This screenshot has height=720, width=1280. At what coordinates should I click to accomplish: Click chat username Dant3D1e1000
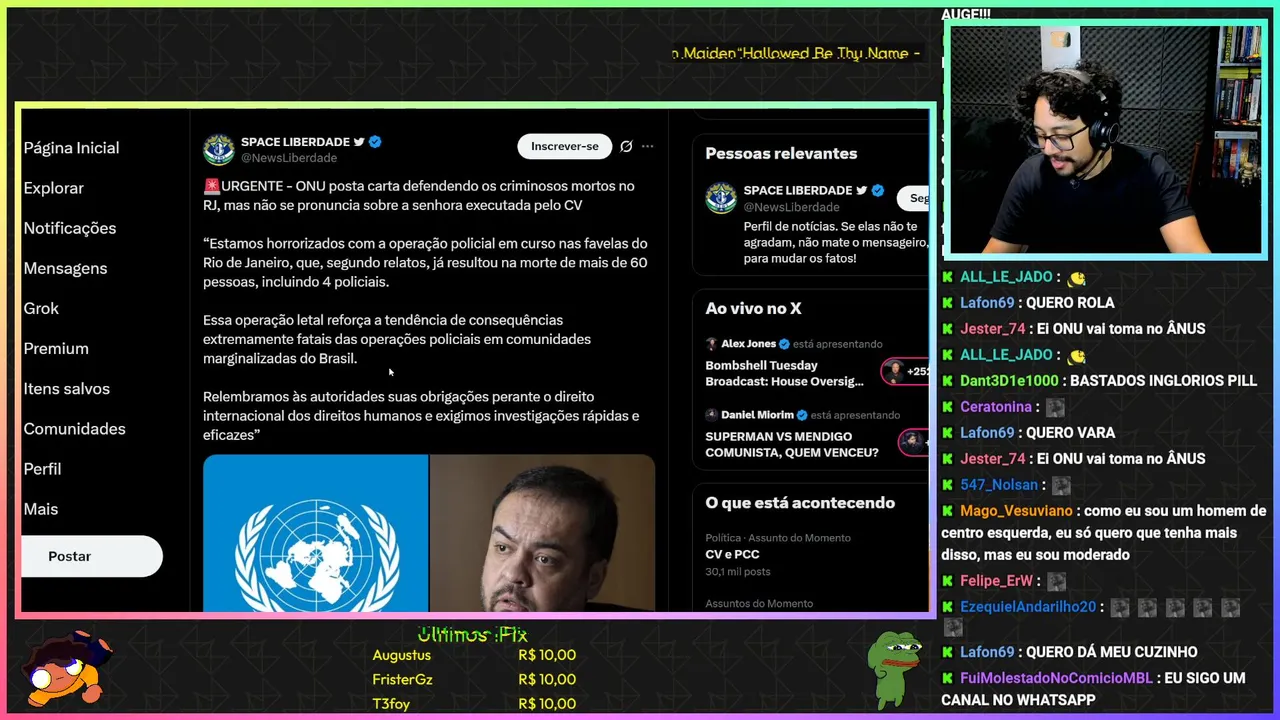coord(1009,381)
